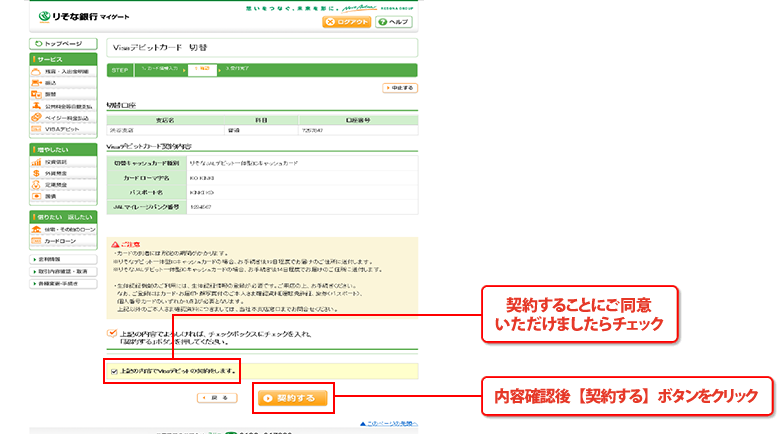The image size is (777, 434).
Task: Click the 借りたい 返したい section header
Action: point(63,217)
